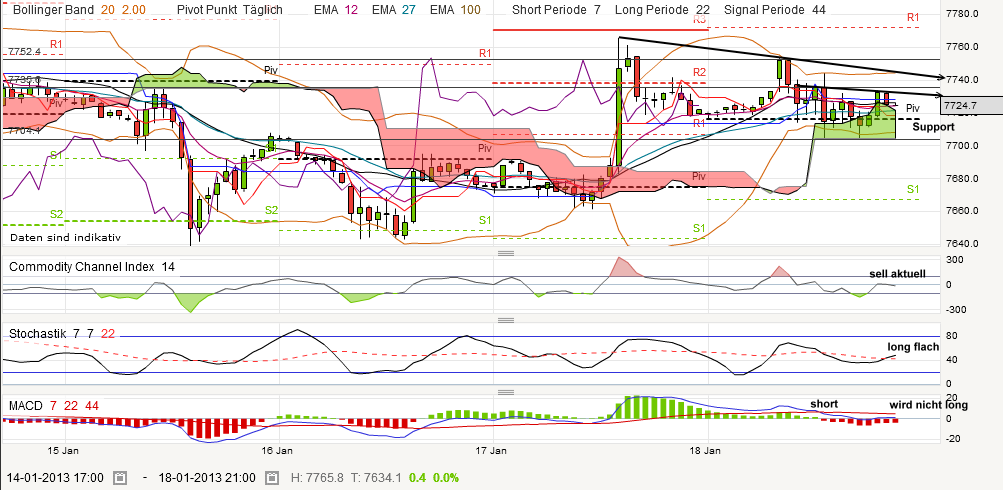Grab the divider handle above Stochastik panel
The width and height of the screenshot is (1003, 490).
(506, 320)
